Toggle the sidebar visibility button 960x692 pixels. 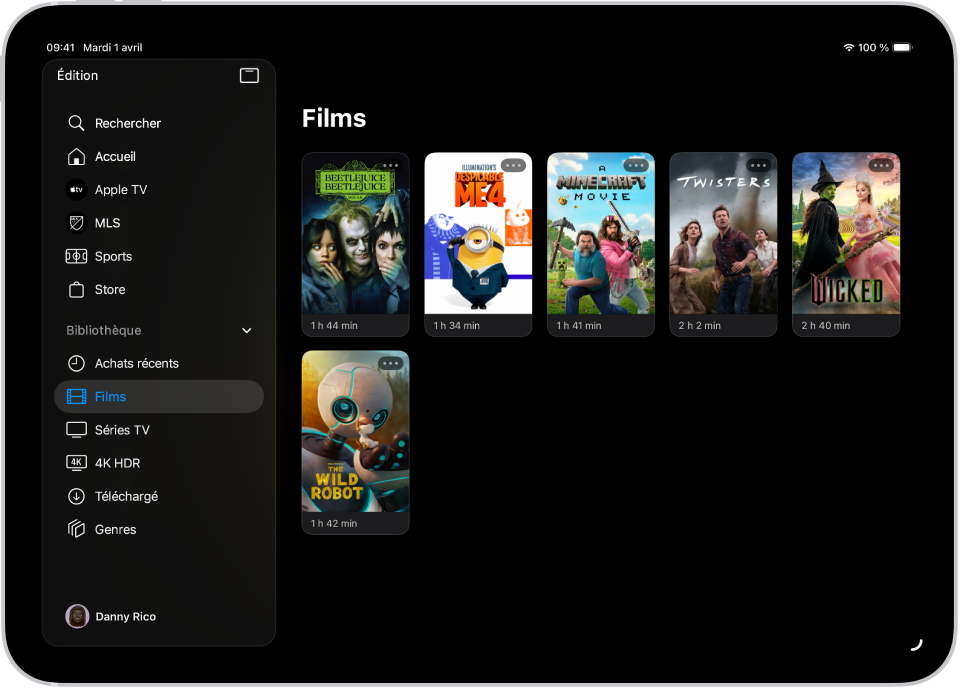248,75
